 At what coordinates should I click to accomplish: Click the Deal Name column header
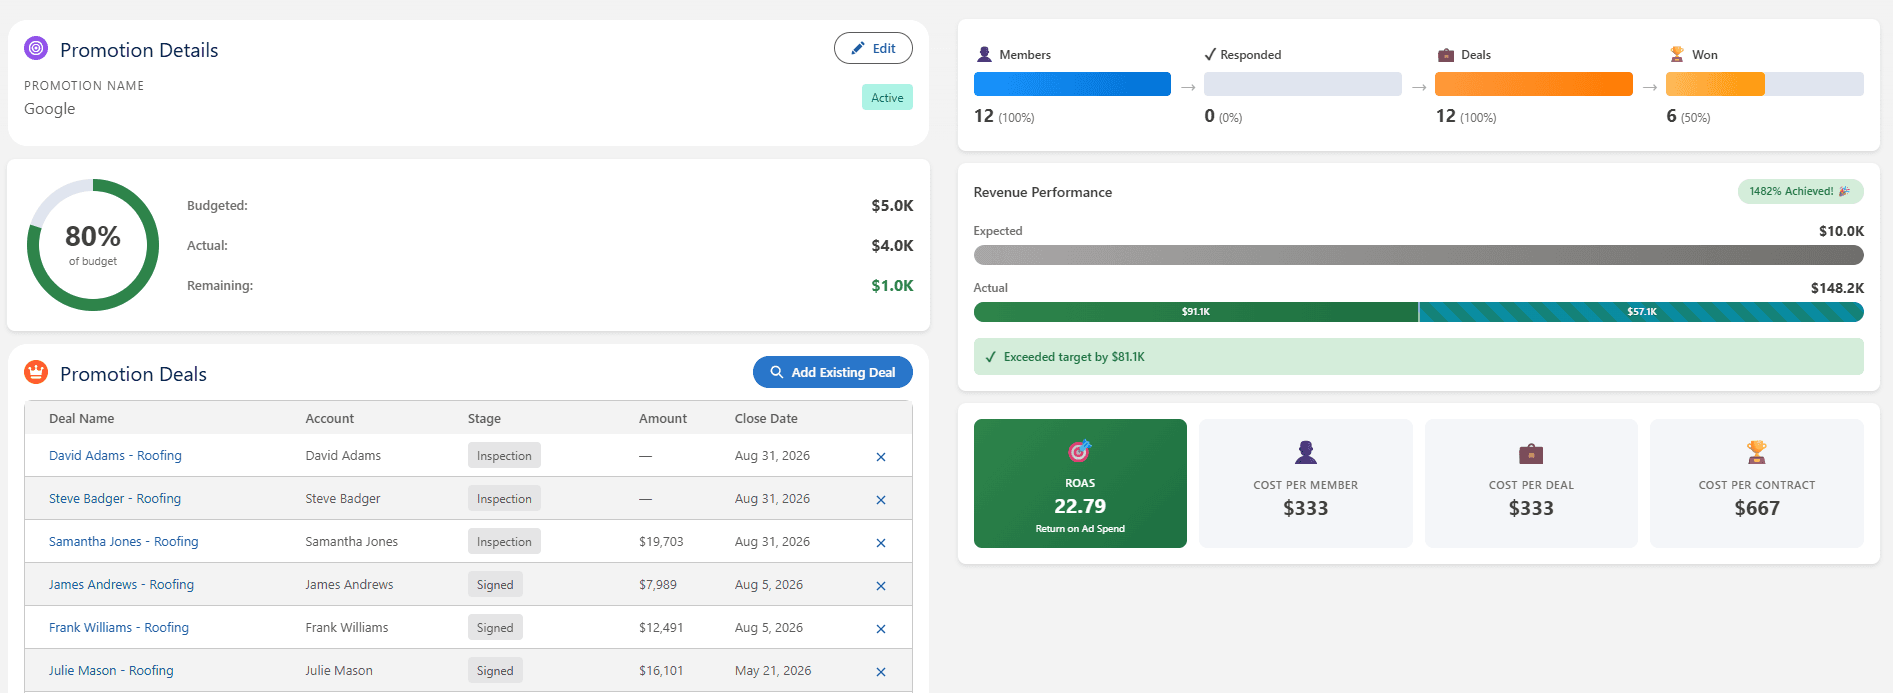point(82,418)
